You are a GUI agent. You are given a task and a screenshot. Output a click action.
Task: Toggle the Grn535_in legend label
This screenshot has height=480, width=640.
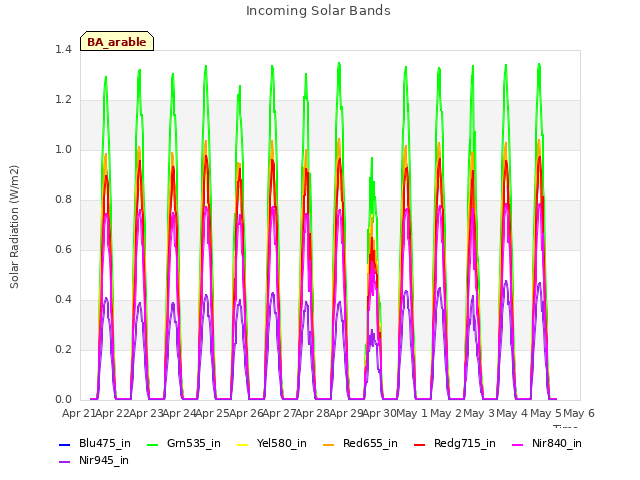[x=194, y=444]
